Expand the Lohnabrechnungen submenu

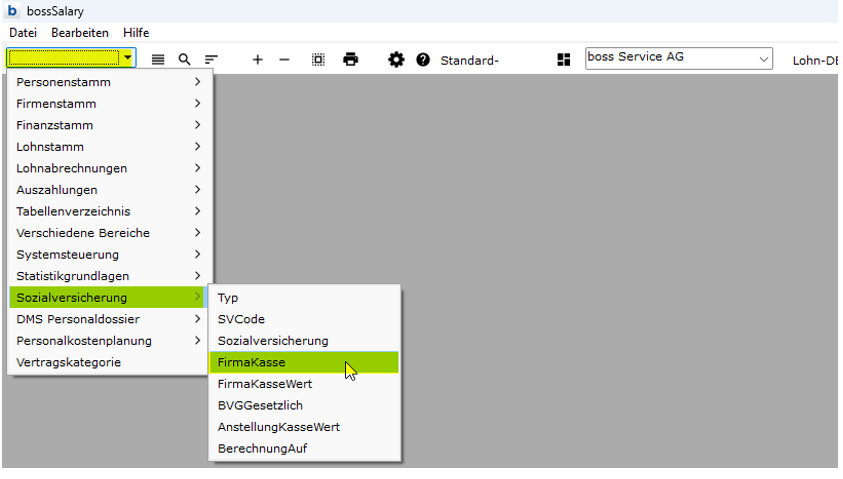[108, 168]
